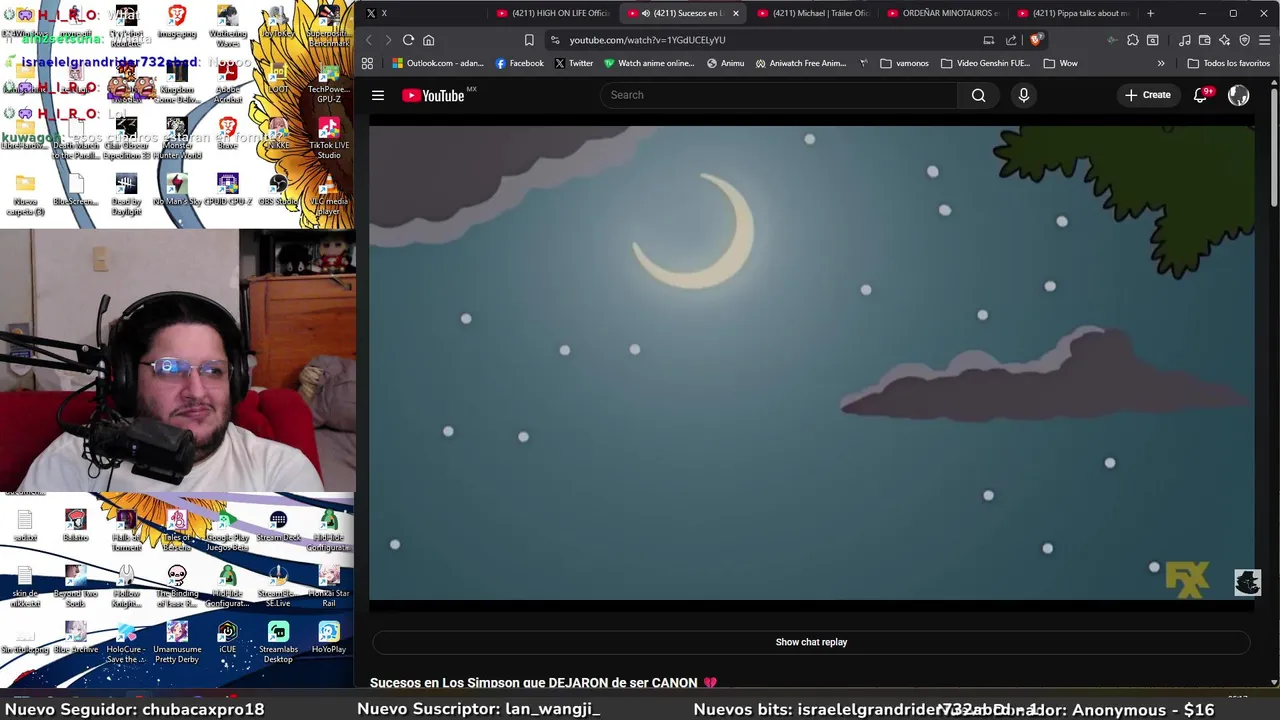The height and width of the screenshot is (720, 1280).
Task: Run search with the magnifier button
Action: [x=978, y=95]
